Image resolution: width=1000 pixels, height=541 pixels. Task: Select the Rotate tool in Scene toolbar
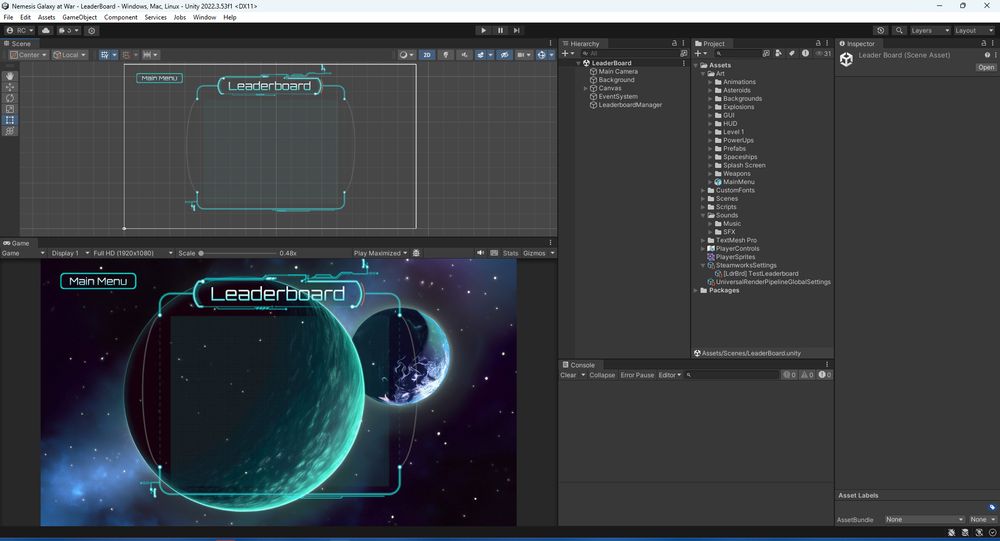[x=10, y=98]
